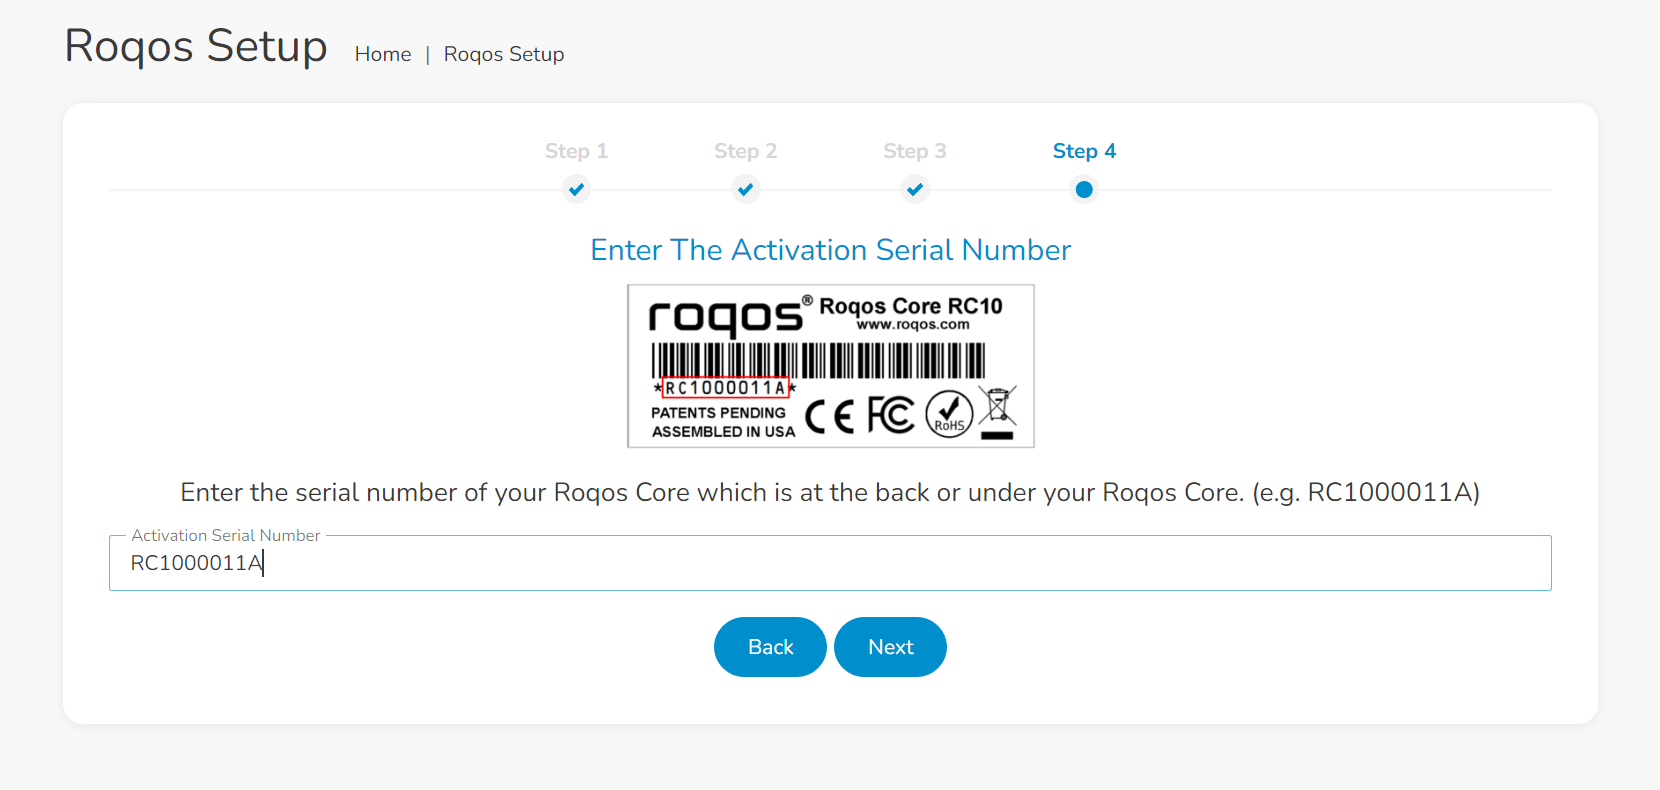This screenshot has height=790, width=1660.
Task: Click the red-boxed serial RC1000011A on label
Action: click(x=725, y=388)
